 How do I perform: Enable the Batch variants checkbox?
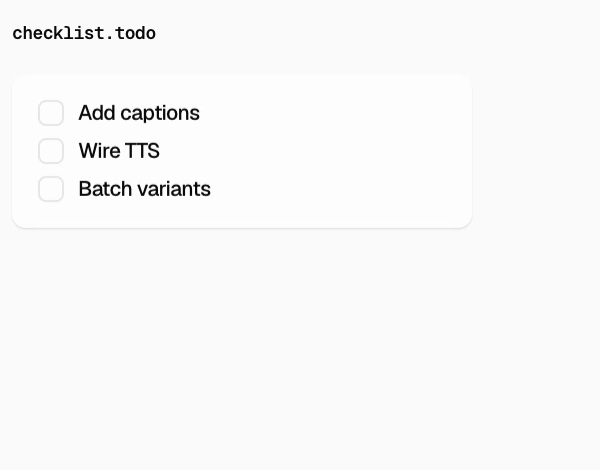(x=51, y=189)
